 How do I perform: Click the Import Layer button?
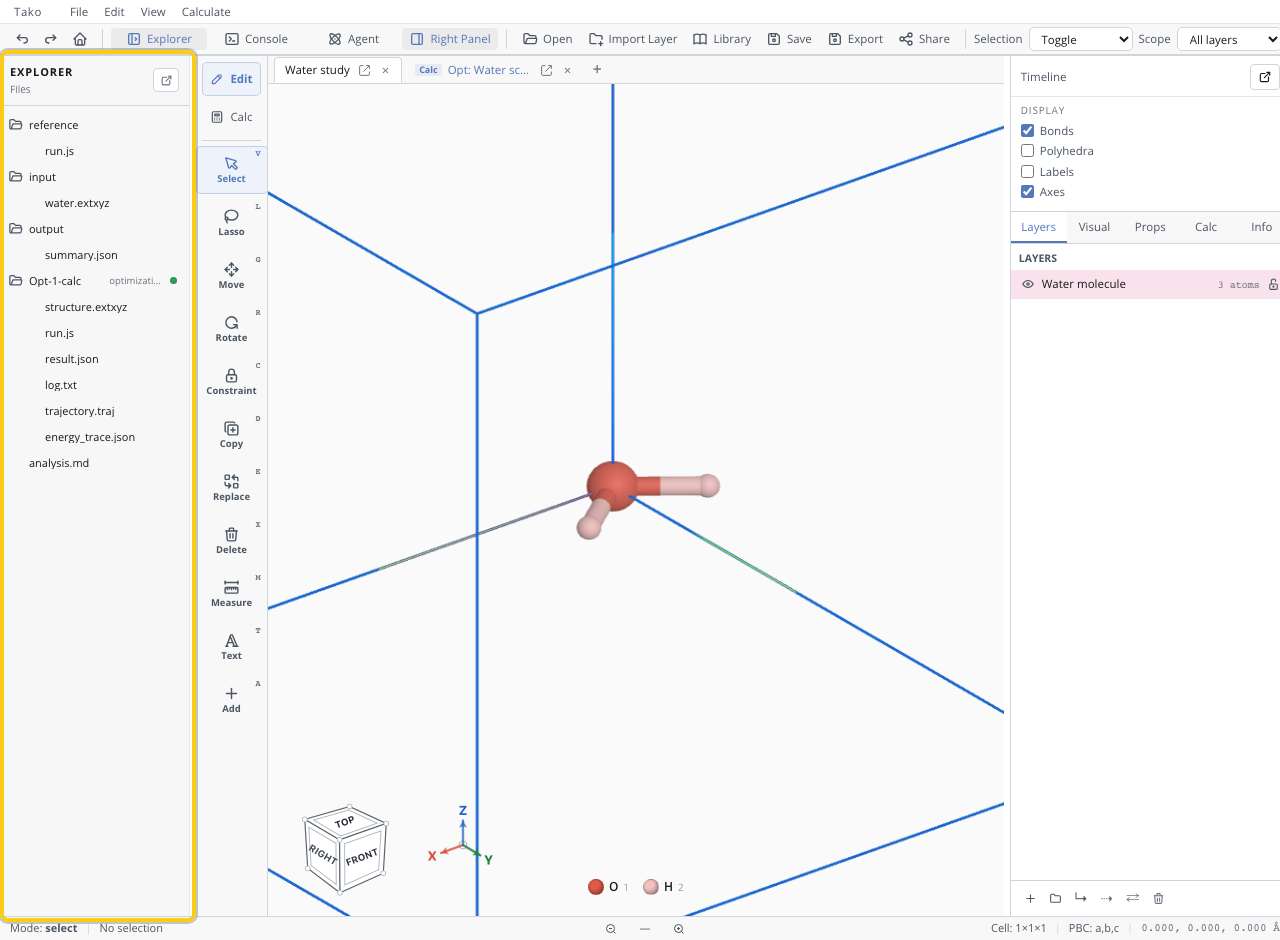pos(633,39)
